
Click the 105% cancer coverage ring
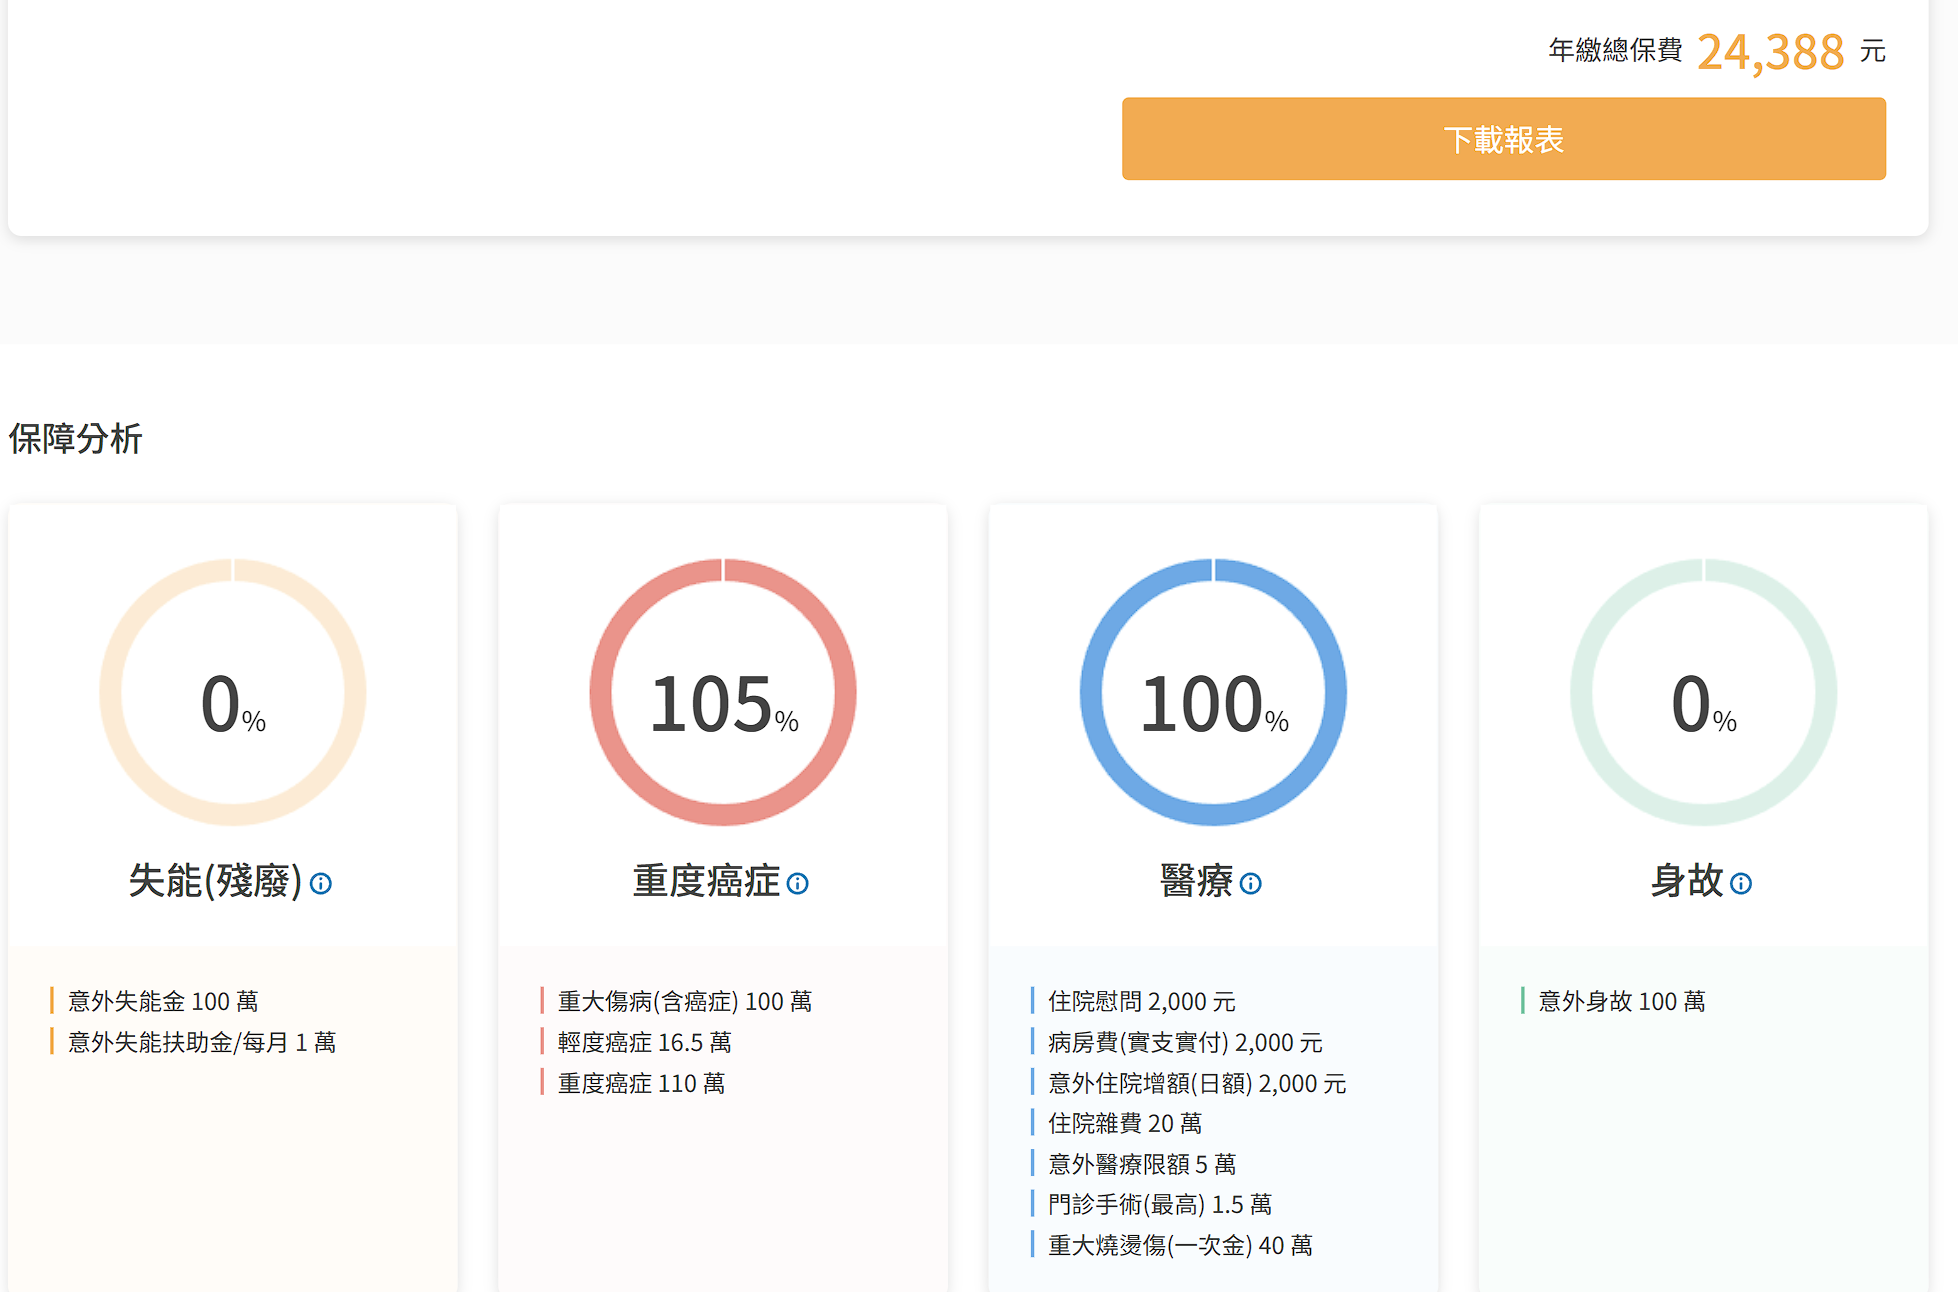723,692
